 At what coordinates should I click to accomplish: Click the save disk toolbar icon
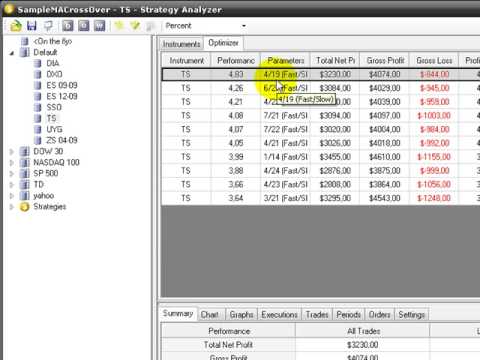pos(32,26)
